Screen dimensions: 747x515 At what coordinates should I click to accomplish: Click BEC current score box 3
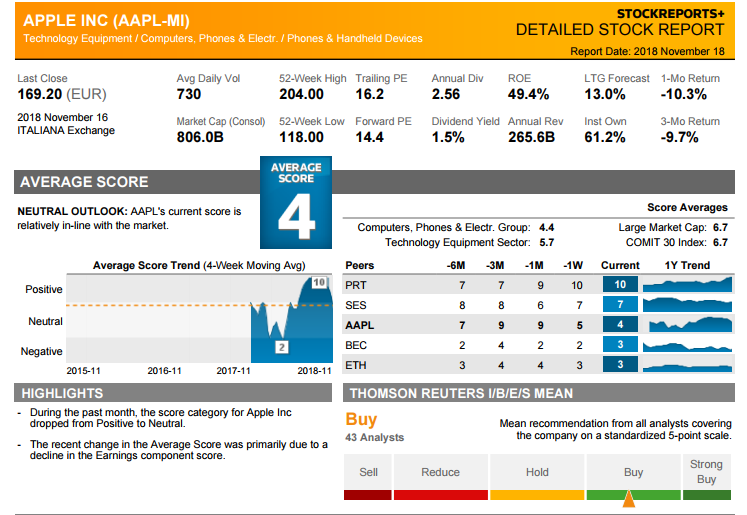[620, 344]
